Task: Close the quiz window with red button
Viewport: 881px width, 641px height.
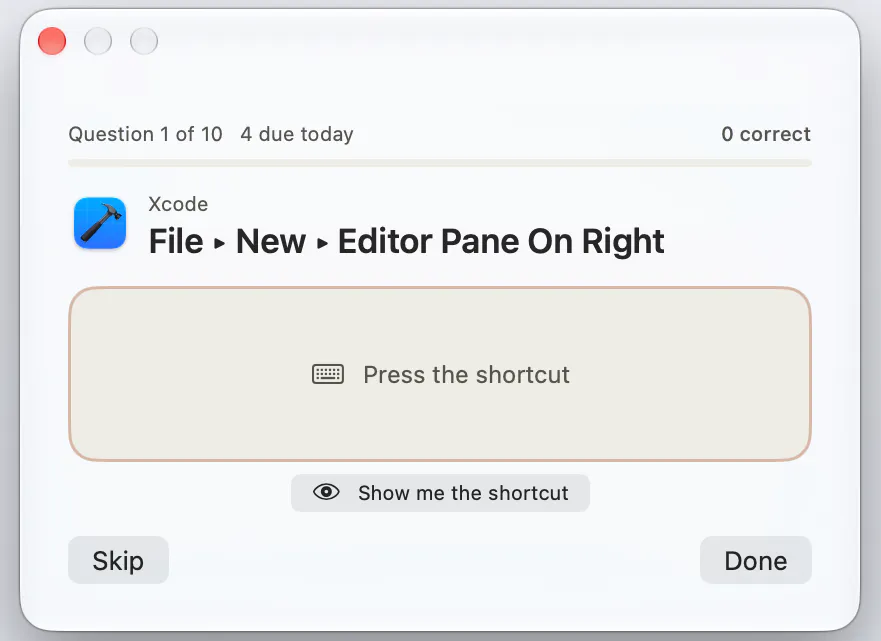Action: pyautogui.click(x=52, y=41)
